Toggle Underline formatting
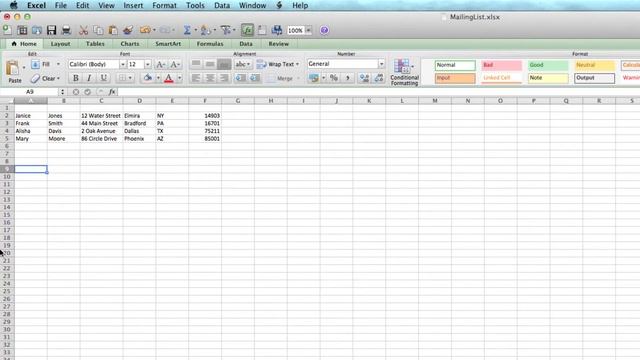Image resolution: width=640 pixels, height=360 pixels. pos(103,78)
